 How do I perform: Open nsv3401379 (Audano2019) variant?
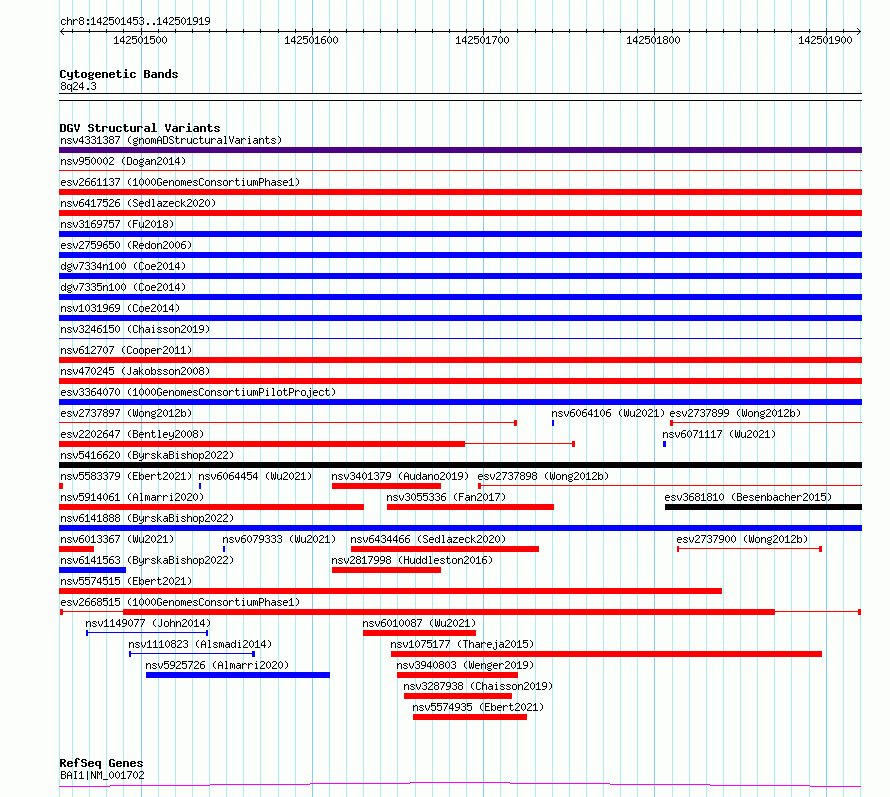click(x=400, y=476)
